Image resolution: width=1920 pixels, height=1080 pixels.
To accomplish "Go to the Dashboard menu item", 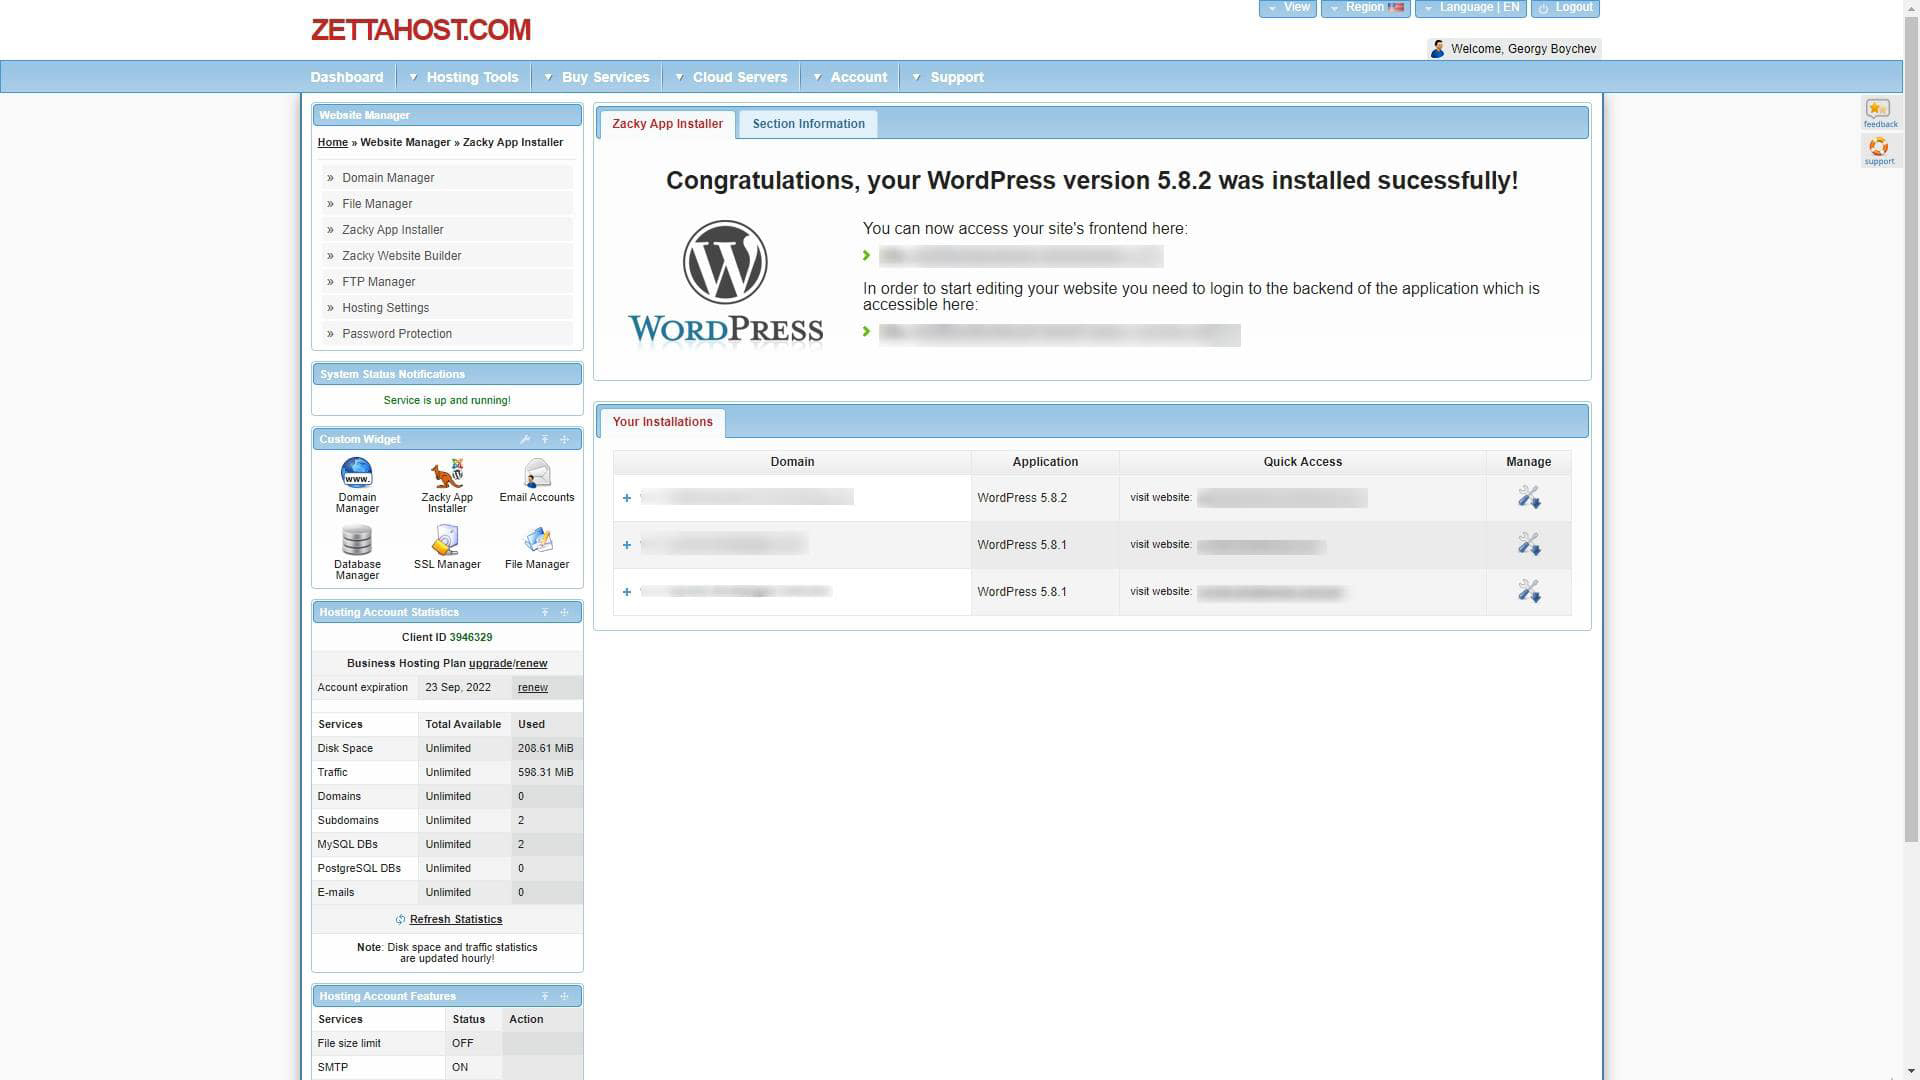I will coord(347,77).
